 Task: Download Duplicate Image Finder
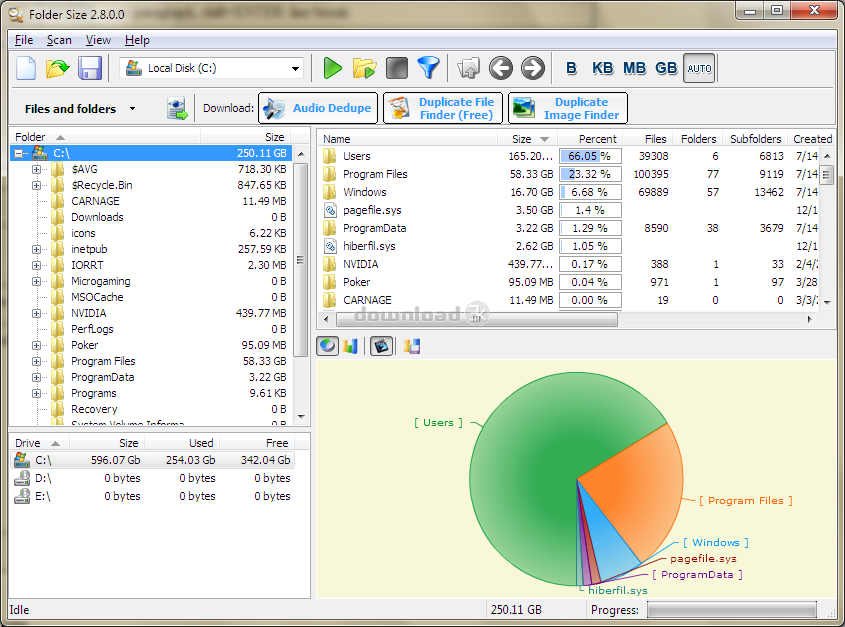[568, 108]
